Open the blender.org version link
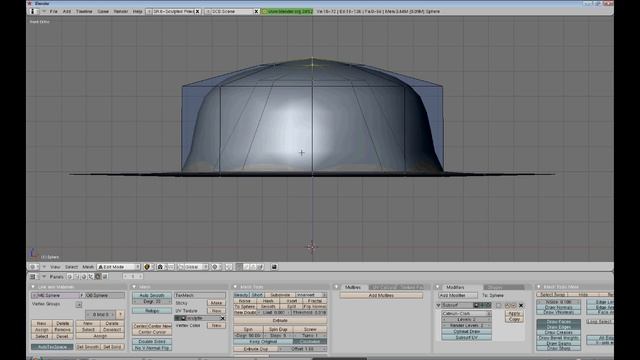 click(287, 11)
